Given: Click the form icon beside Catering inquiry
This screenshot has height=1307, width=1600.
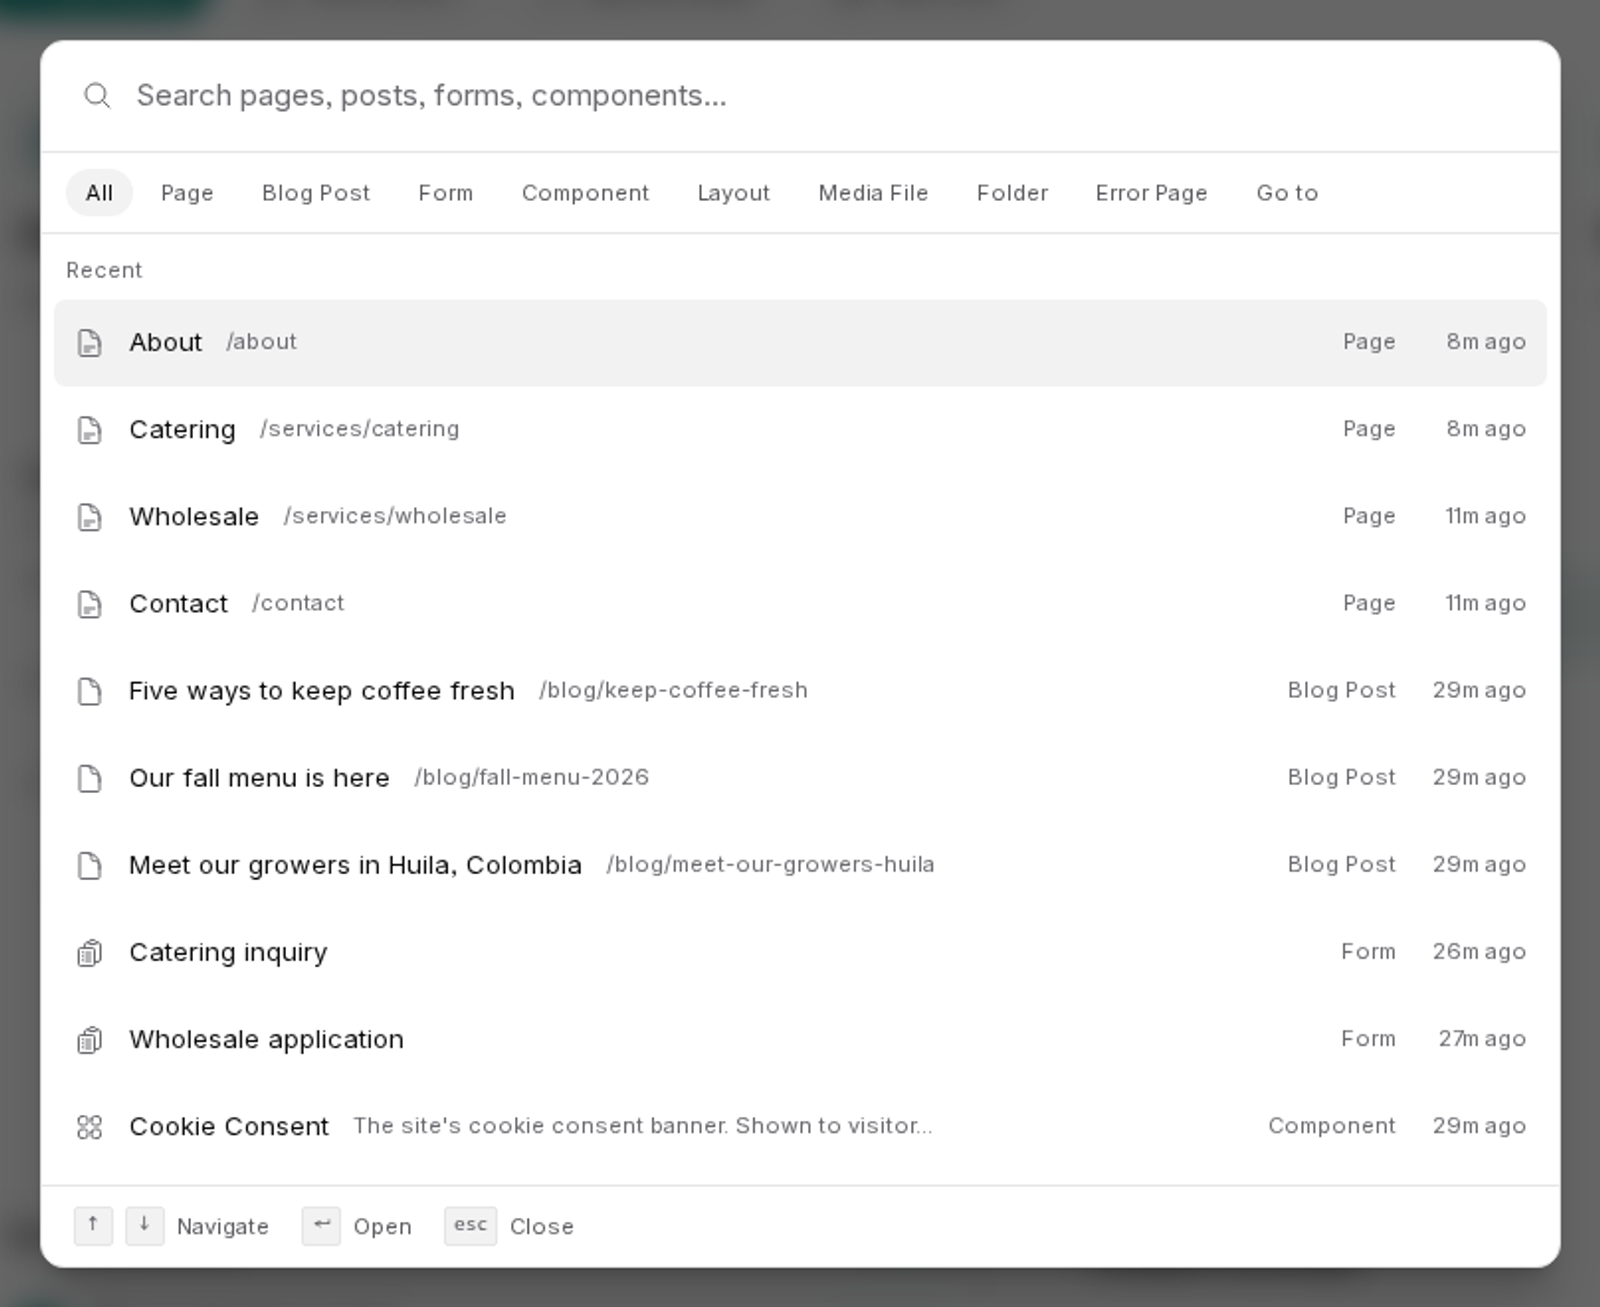Looking at the screenshot, I should point(90,953).
